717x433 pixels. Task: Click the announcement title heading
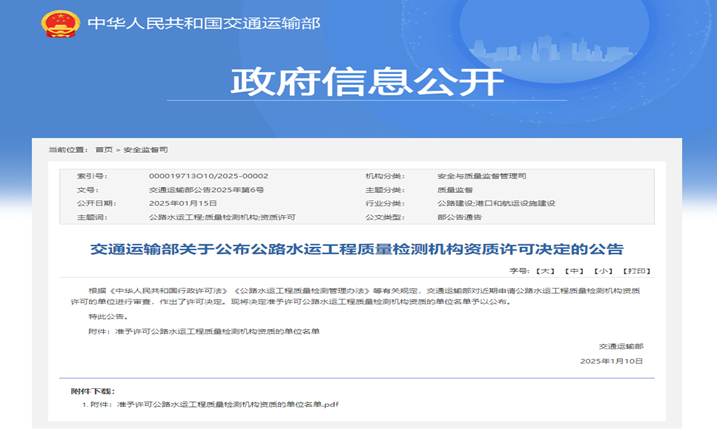tap(357, 249)
